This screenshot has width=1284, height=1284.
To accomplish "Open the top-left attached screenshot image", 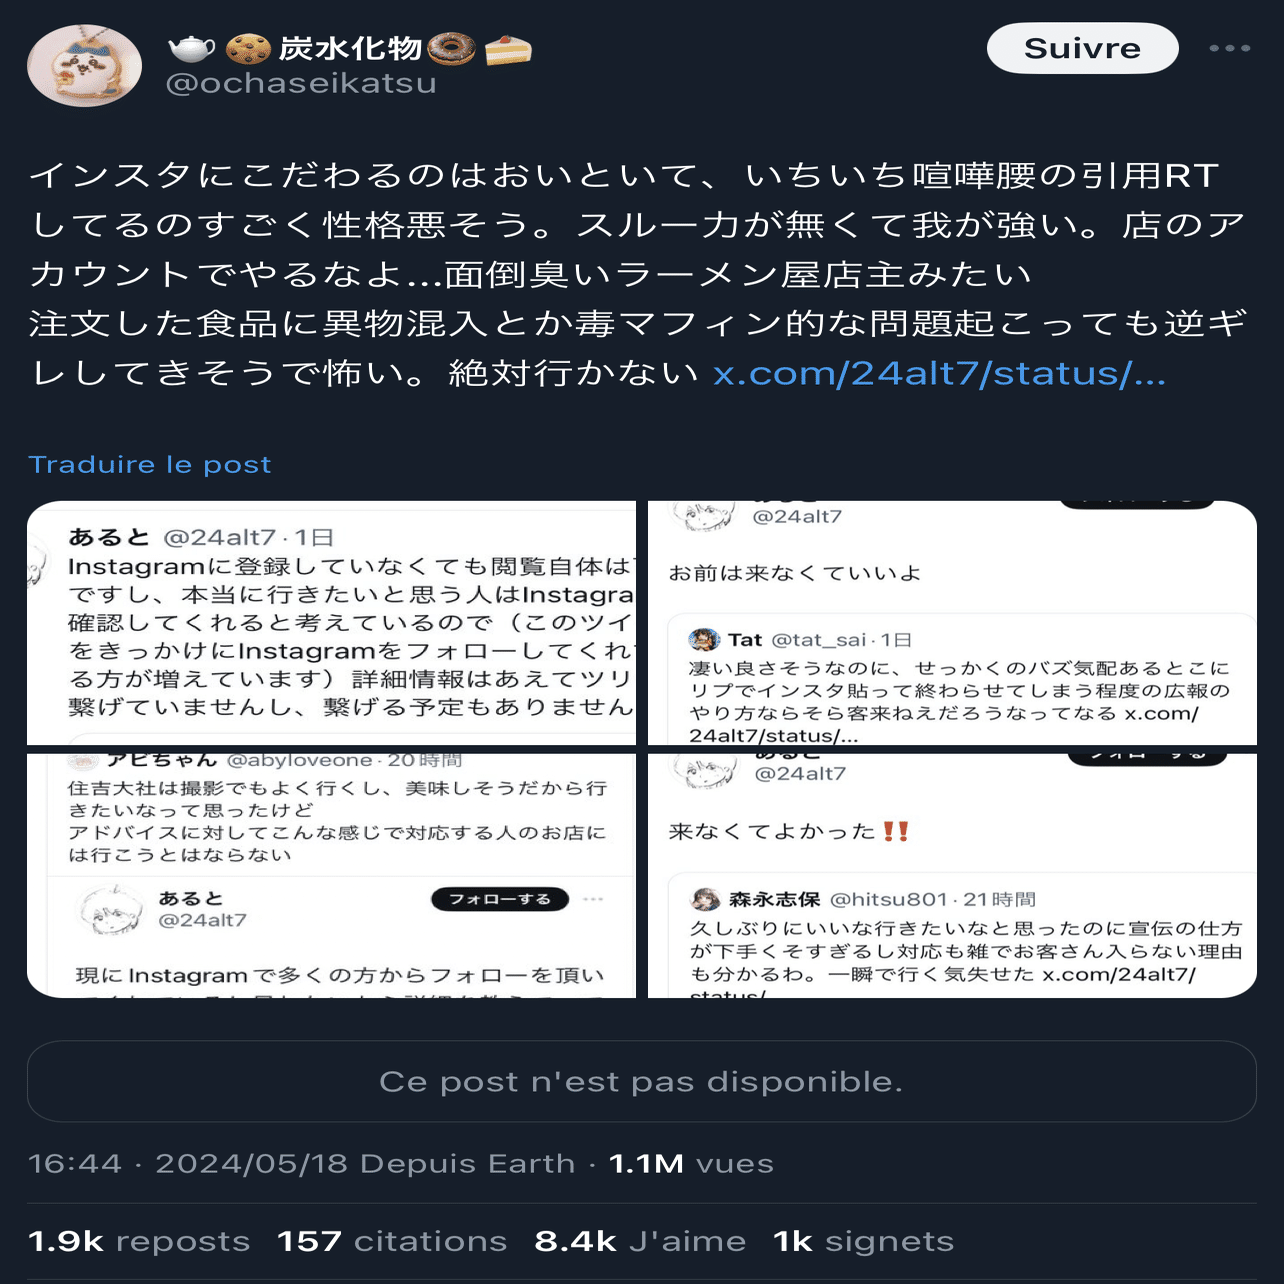I will pyautogui.click(x=331, y=623).
